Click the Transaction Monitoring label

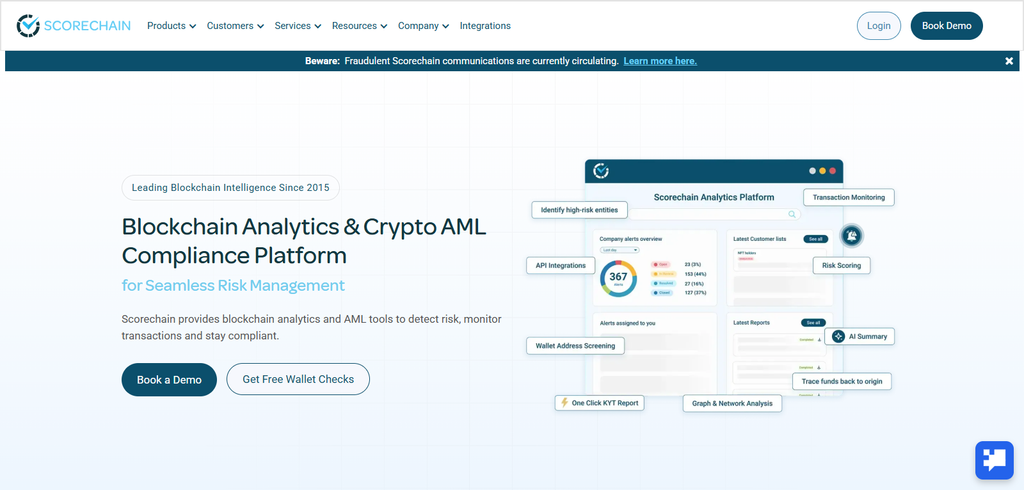848,197
